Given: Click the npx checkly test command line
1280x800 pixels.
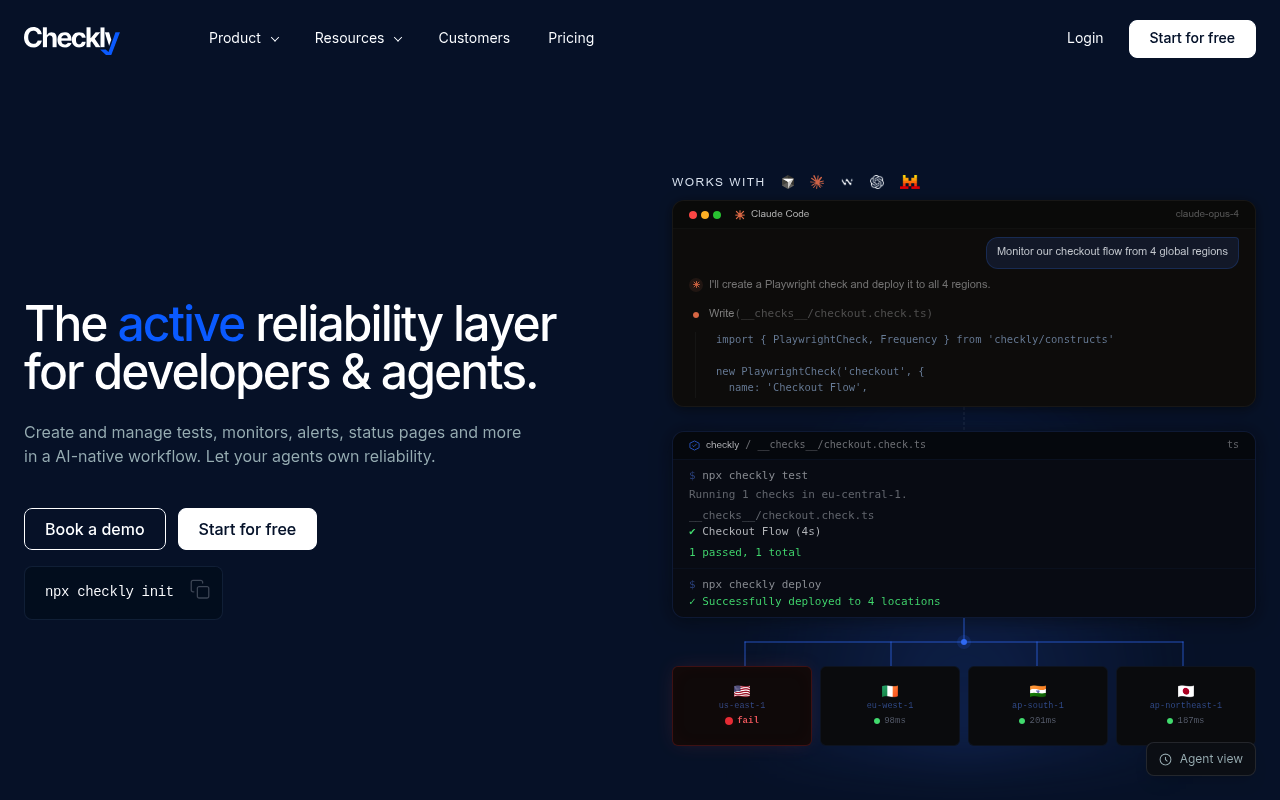Looking at the screenshot, I should (748, 476).
